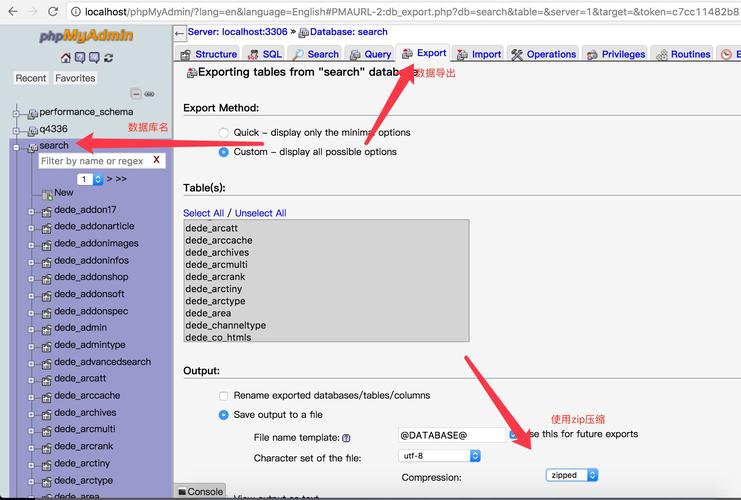Viewport: 741px width, 500px height.
Task: Click the browser reload button
Action: pos(53,11)
